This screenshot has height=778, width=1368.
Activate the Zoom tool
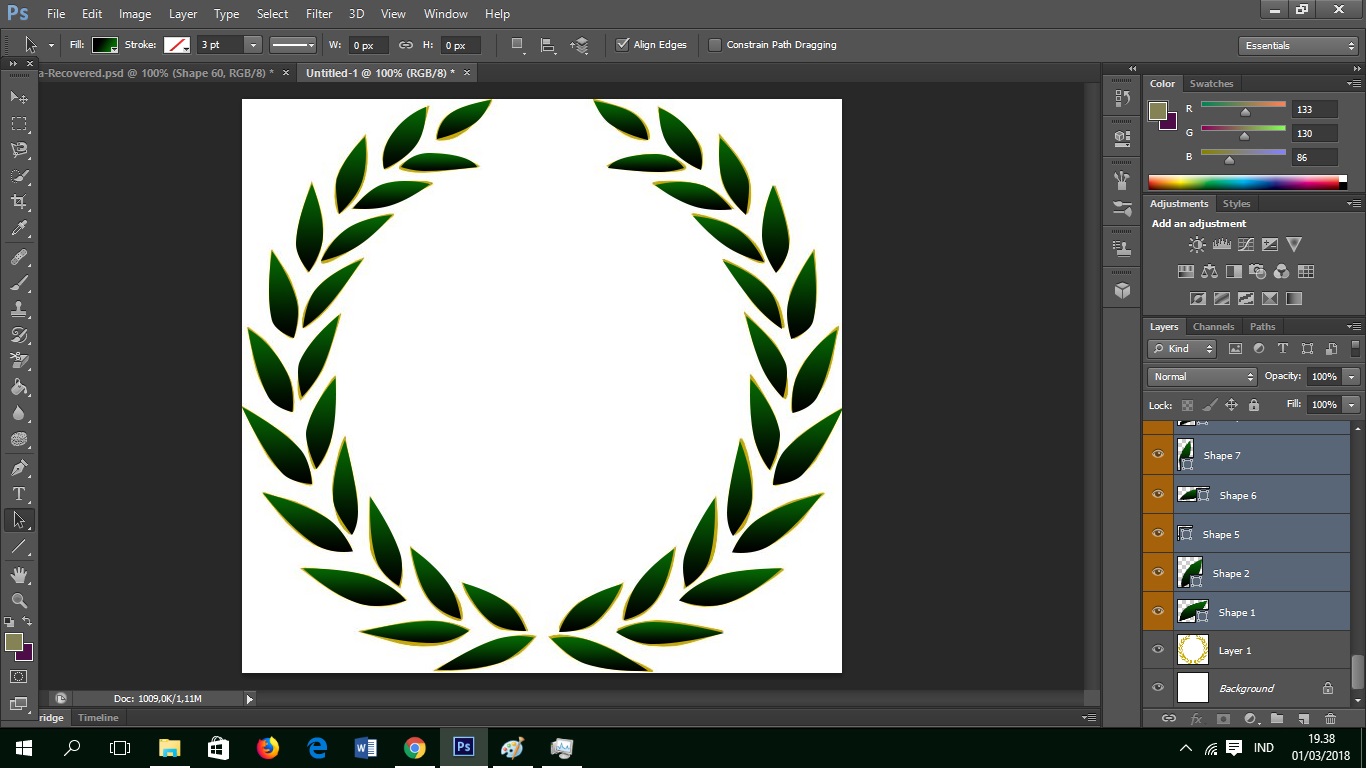point(19,600)
